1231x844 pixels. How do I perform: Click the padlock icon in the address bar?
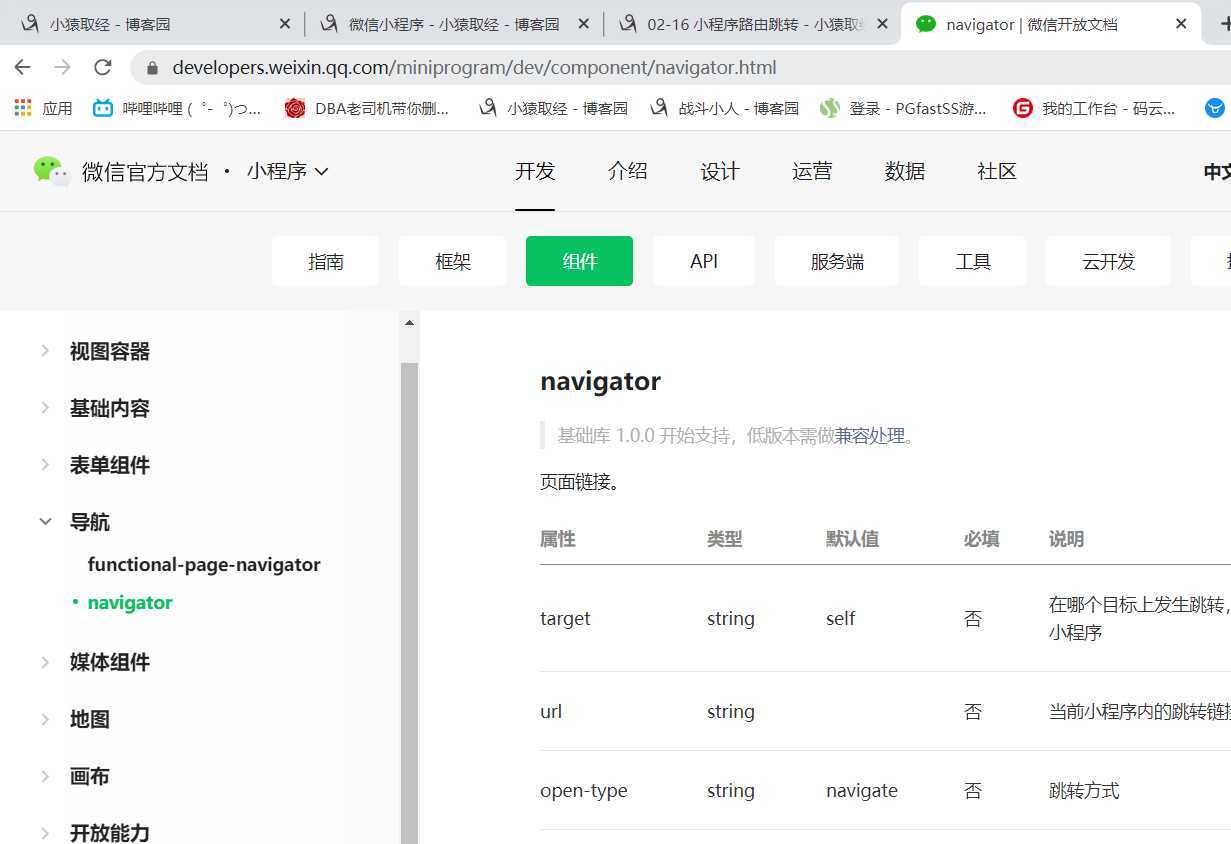pos(152,68)
